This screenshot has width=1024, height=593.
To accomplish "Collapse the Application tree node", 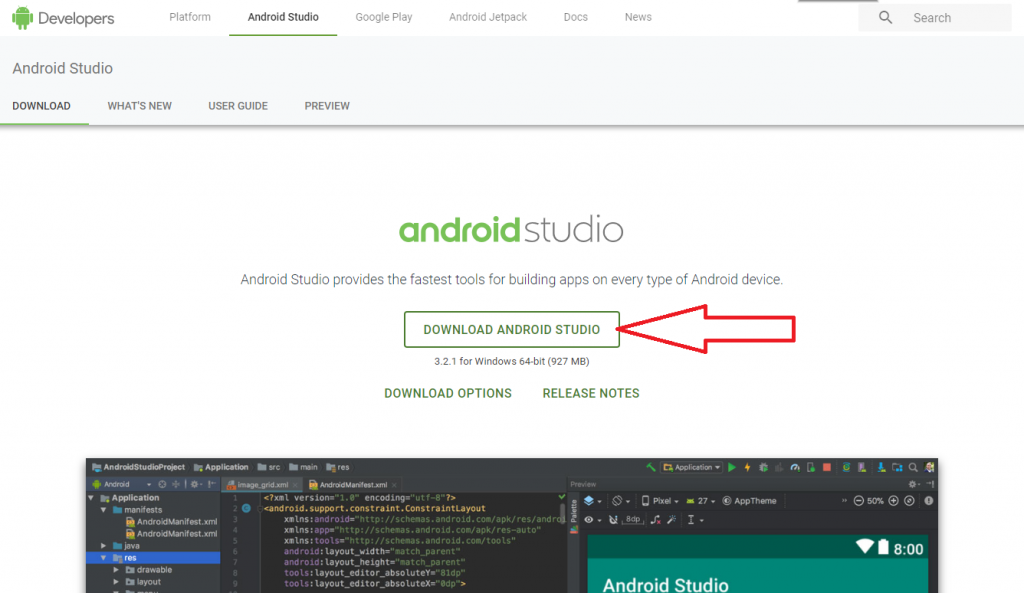I will point(91,498).
